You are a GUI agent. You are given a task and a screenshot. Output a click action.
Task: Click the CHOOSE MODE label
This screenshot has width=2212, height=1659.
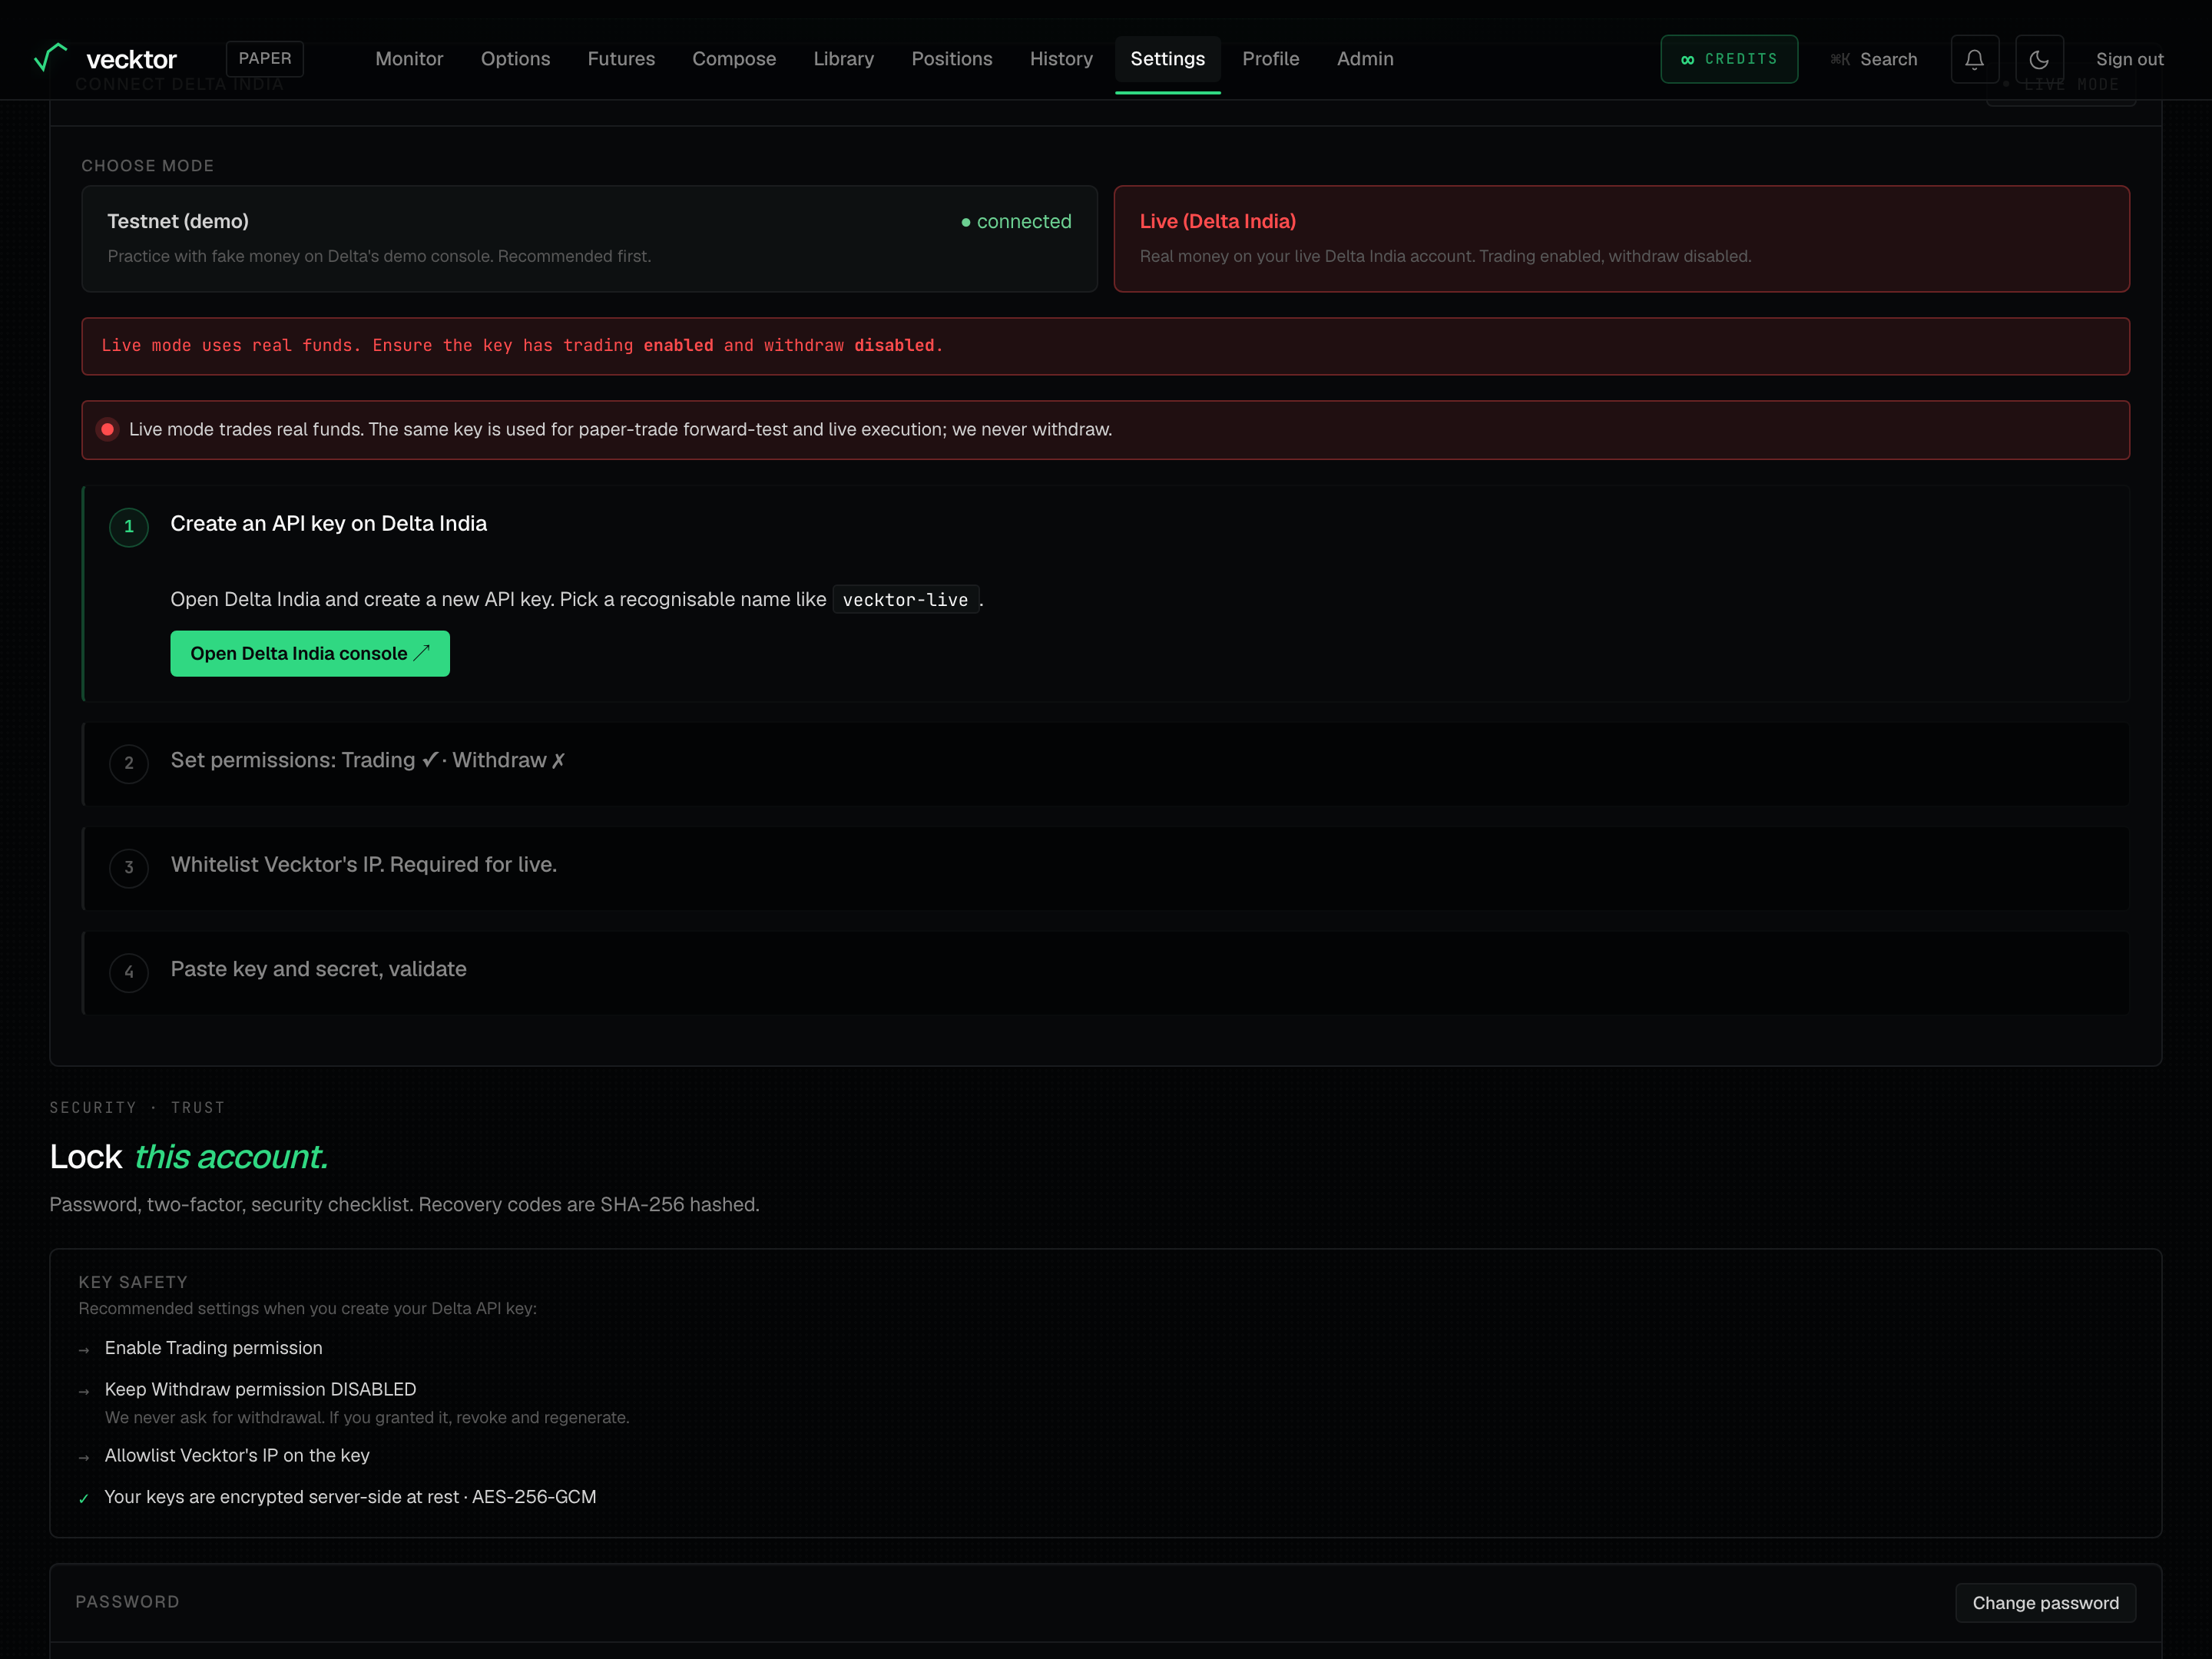pos(148,166)
